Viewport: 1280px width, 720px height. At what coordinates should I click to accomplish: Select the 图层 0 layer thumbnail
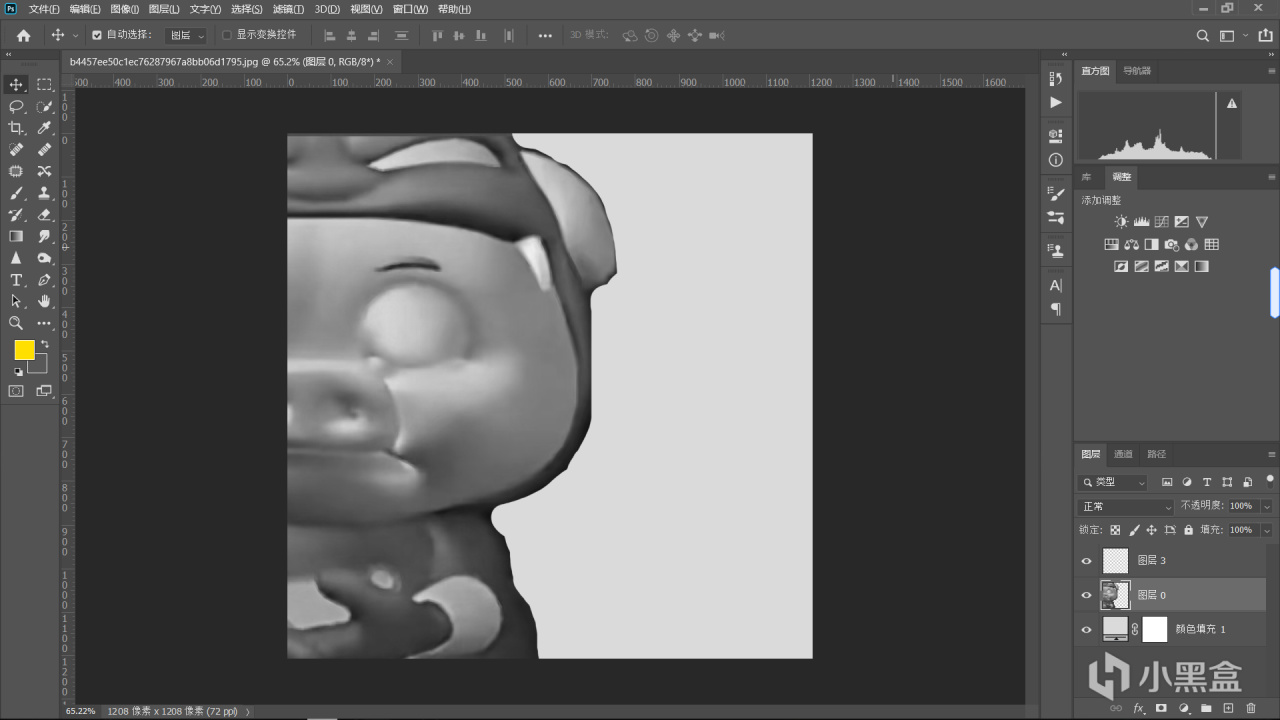coord(1115,595)
